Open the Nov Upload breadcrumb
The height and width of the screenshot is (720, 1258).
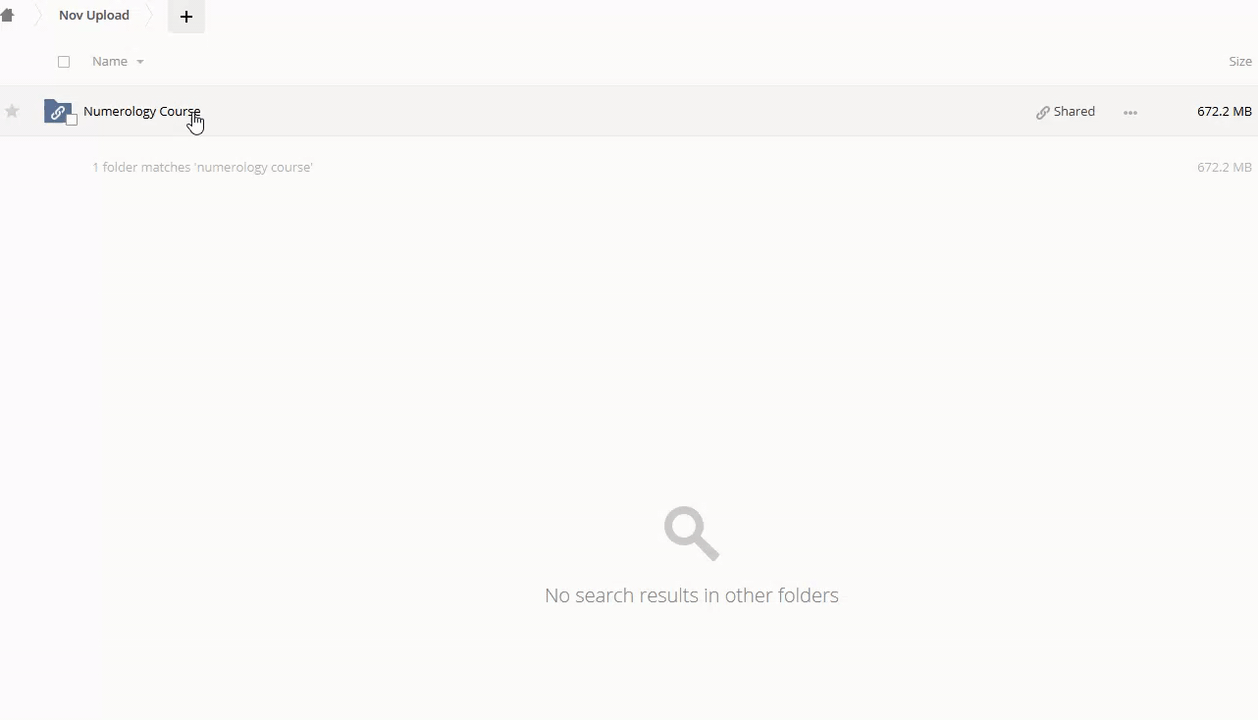pyautogui.click(x=94, y=15)
